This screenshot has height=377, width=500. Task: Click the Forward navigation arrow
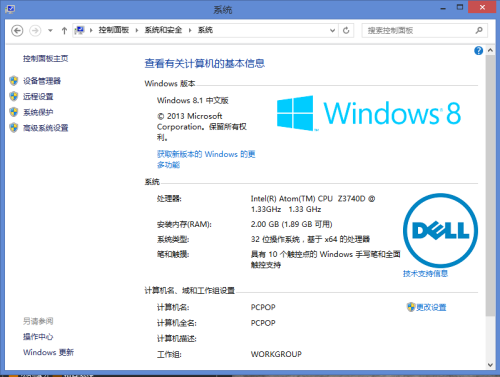[35, 31]
